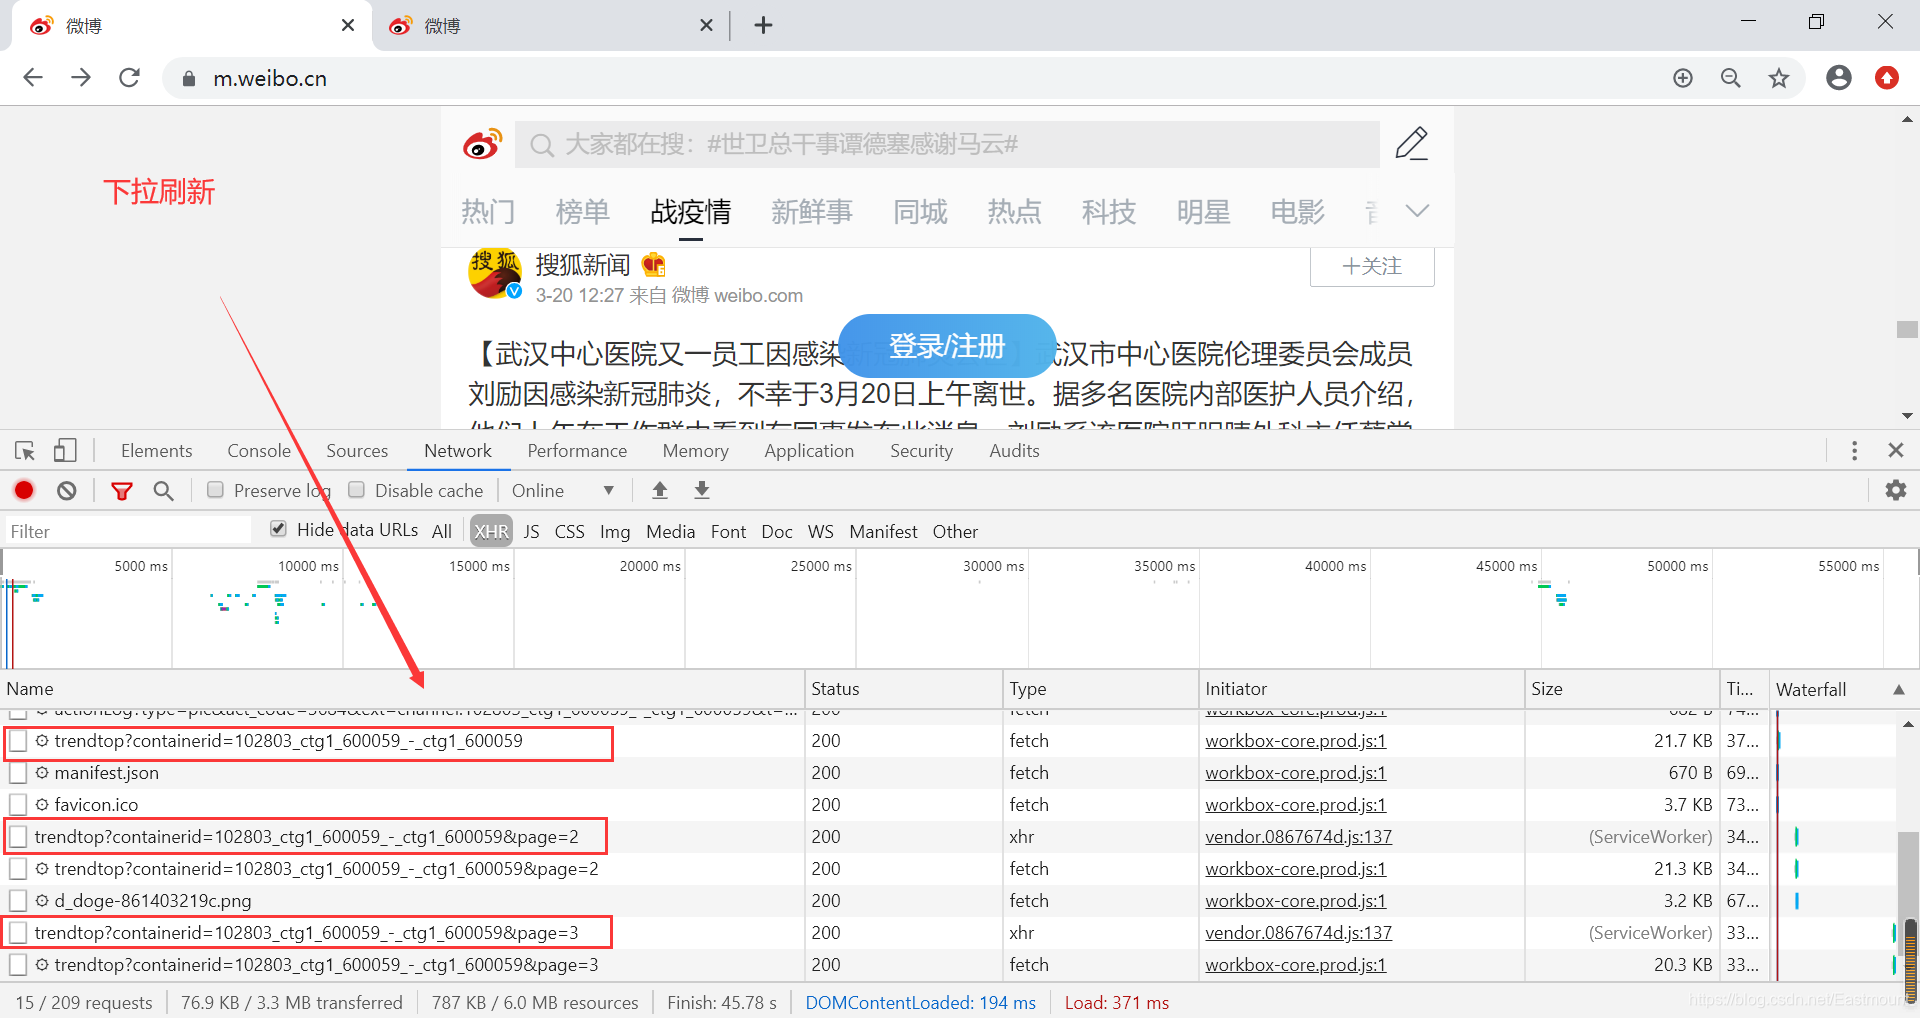Switch to the Elements panel
1920x1018 pixels.
[156, 451]
